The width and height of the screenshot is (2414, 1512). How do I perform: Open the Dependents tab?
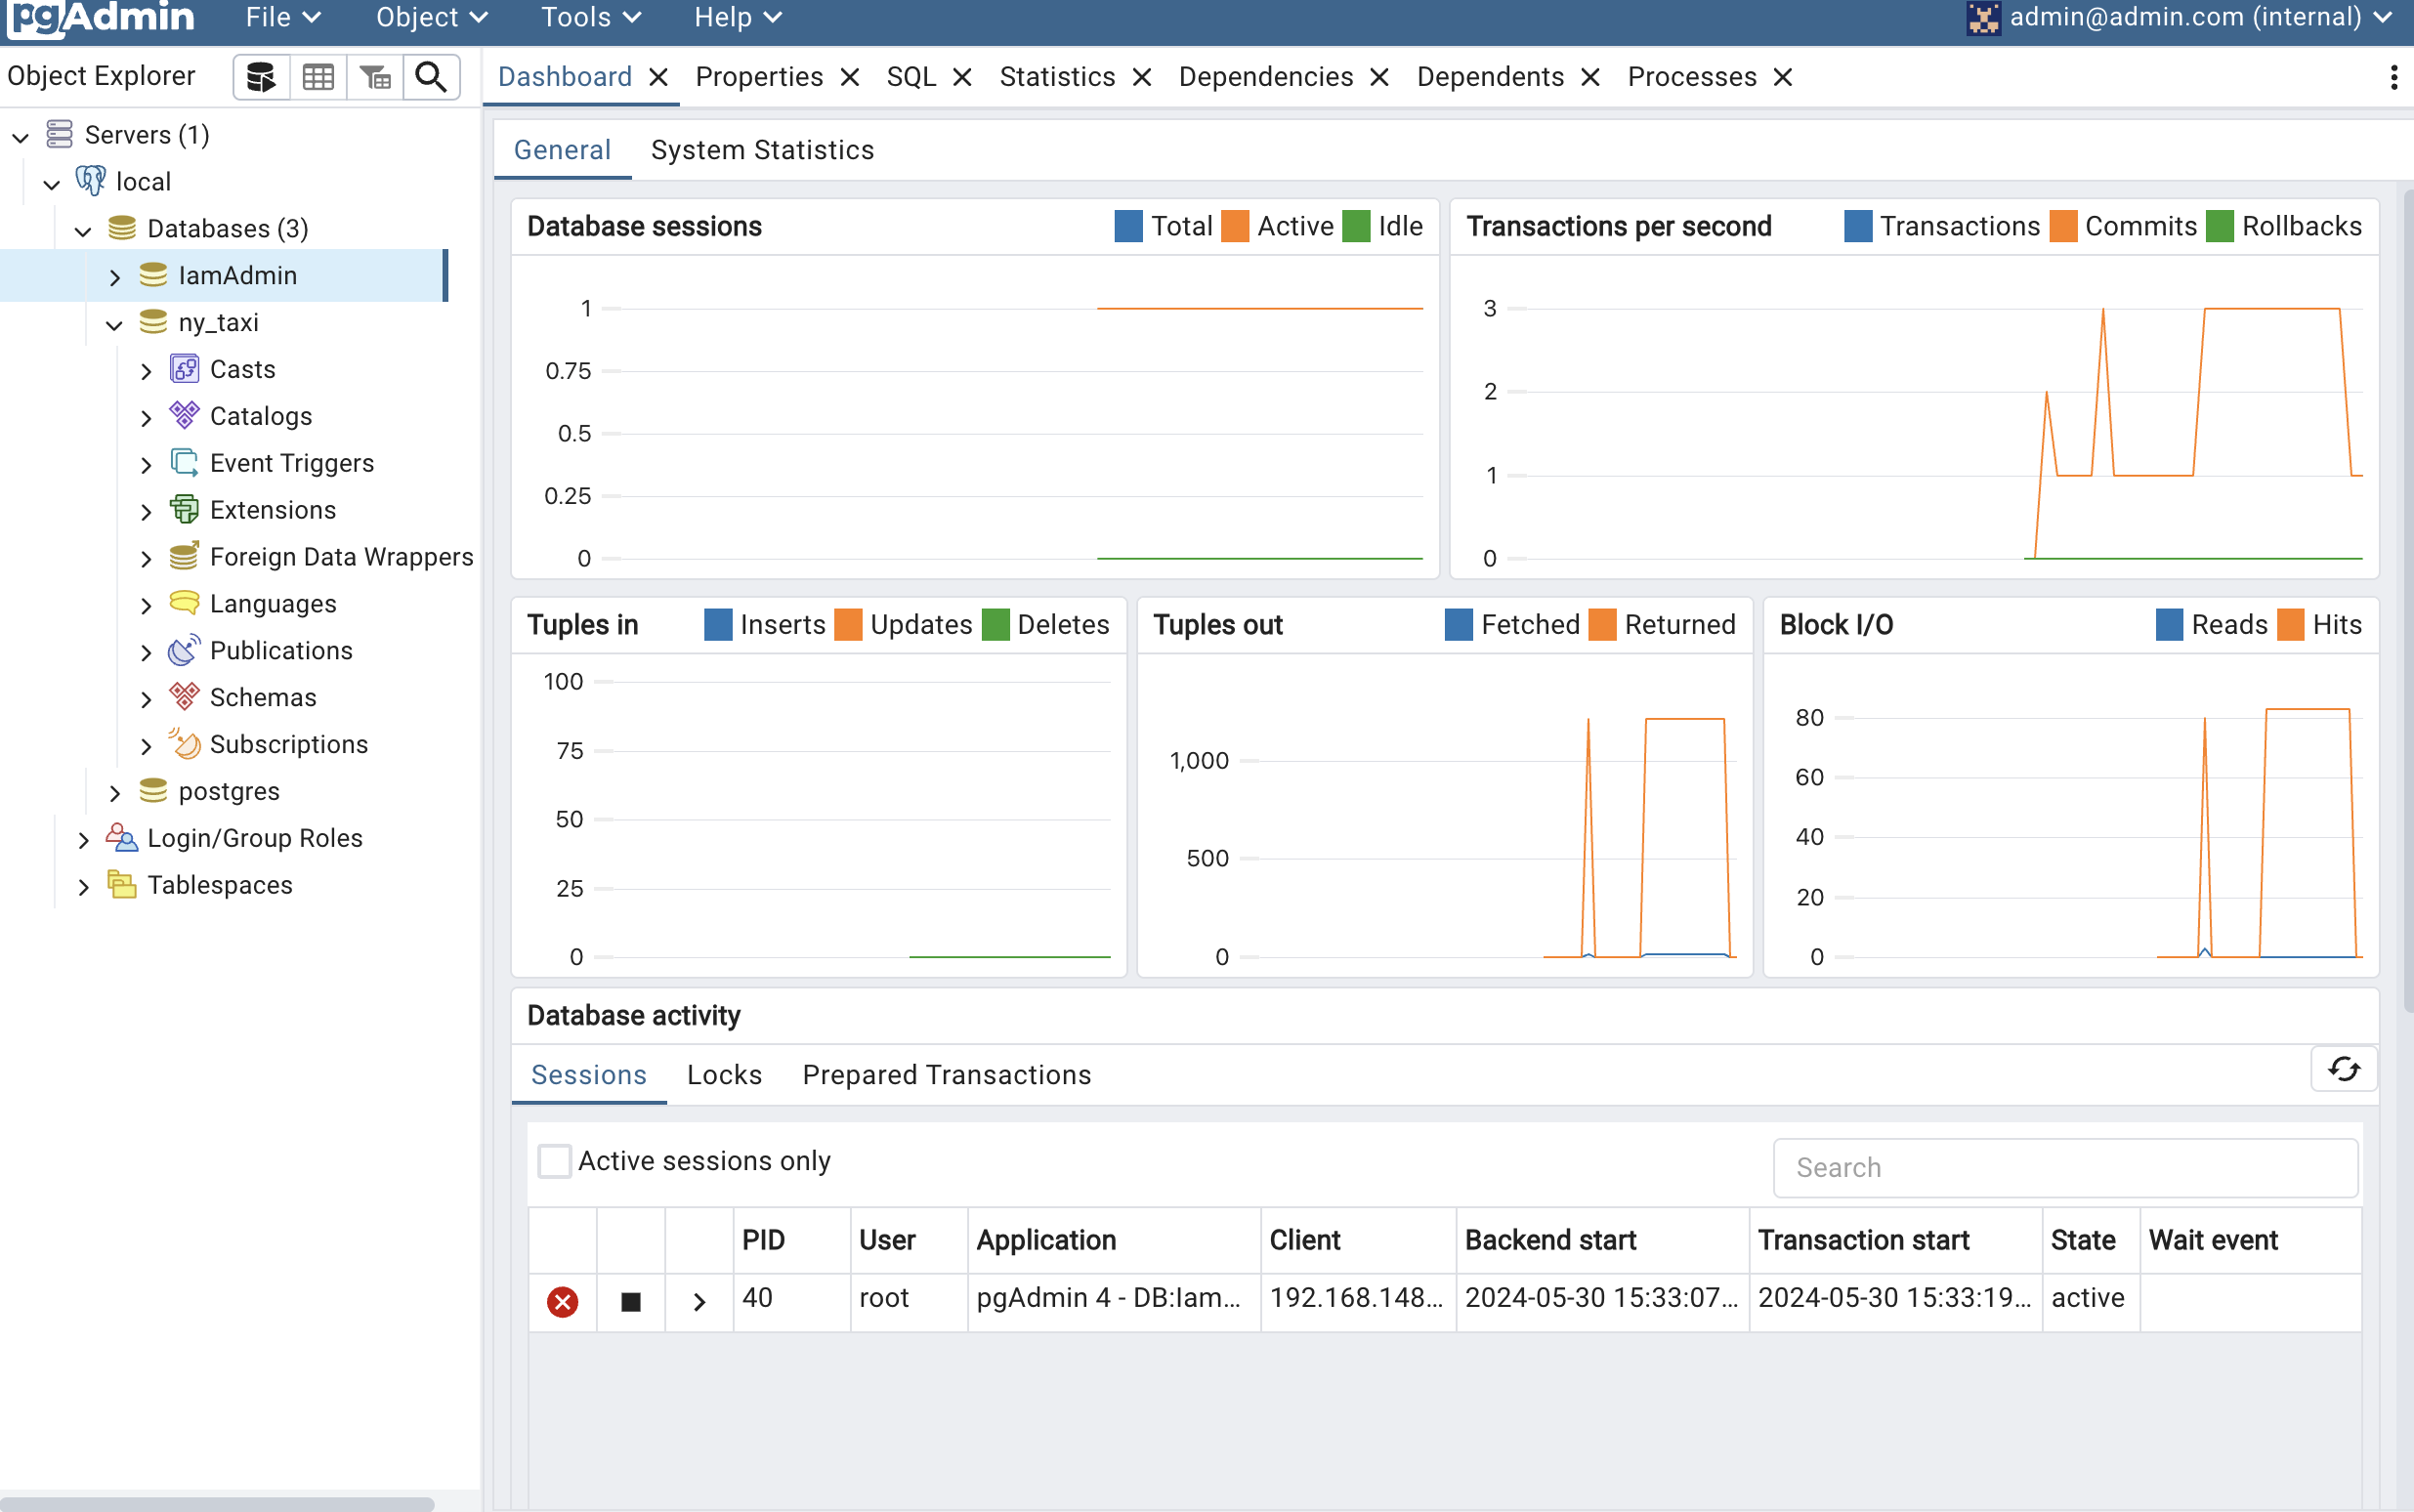click(x=1490, y=77)
